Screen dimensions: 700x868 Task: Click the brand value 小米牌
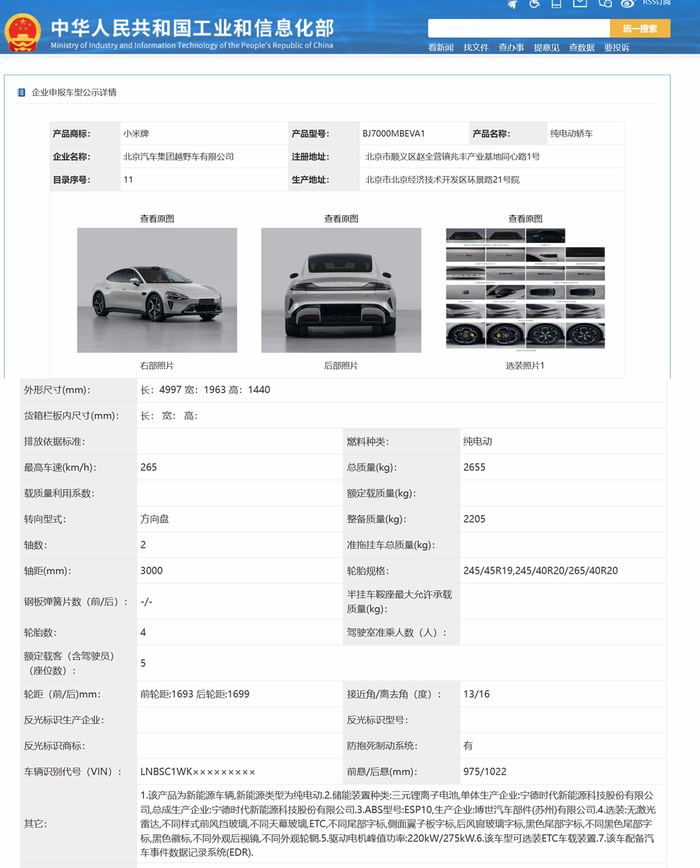tap(136, 133)
